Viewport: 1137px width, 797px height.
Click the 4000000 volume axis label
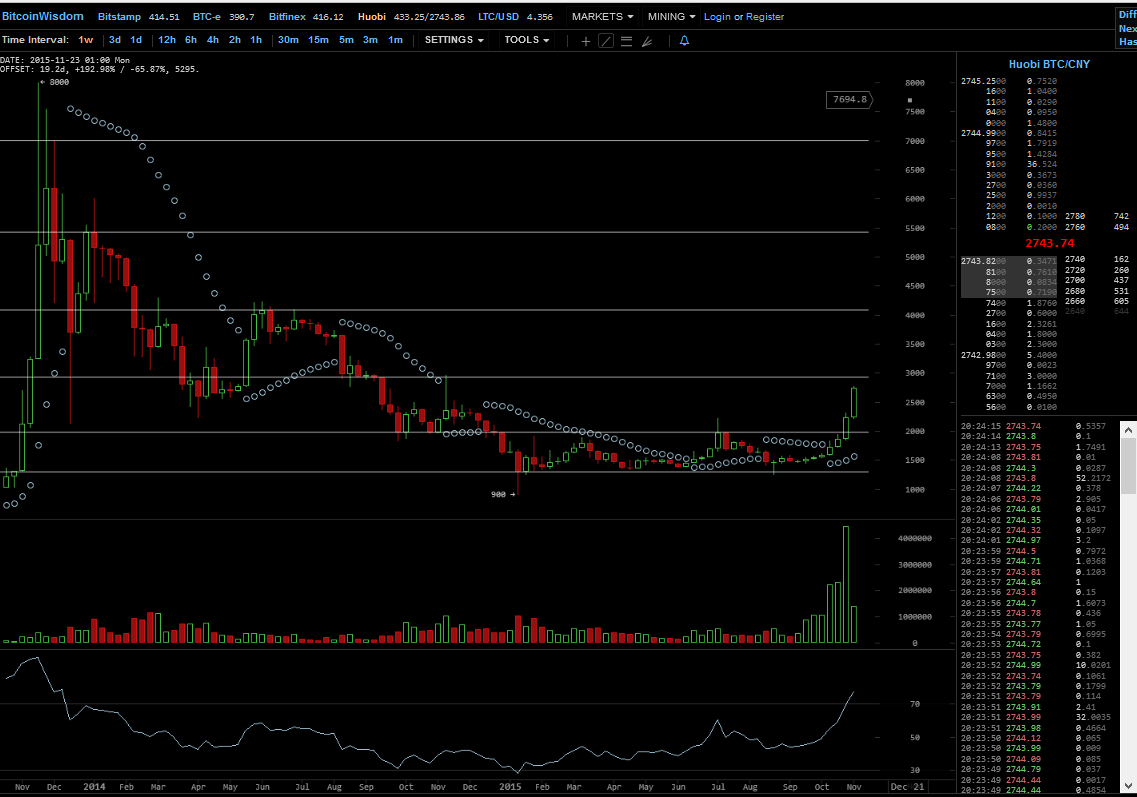pyautogui.click(x=914, y=538)
